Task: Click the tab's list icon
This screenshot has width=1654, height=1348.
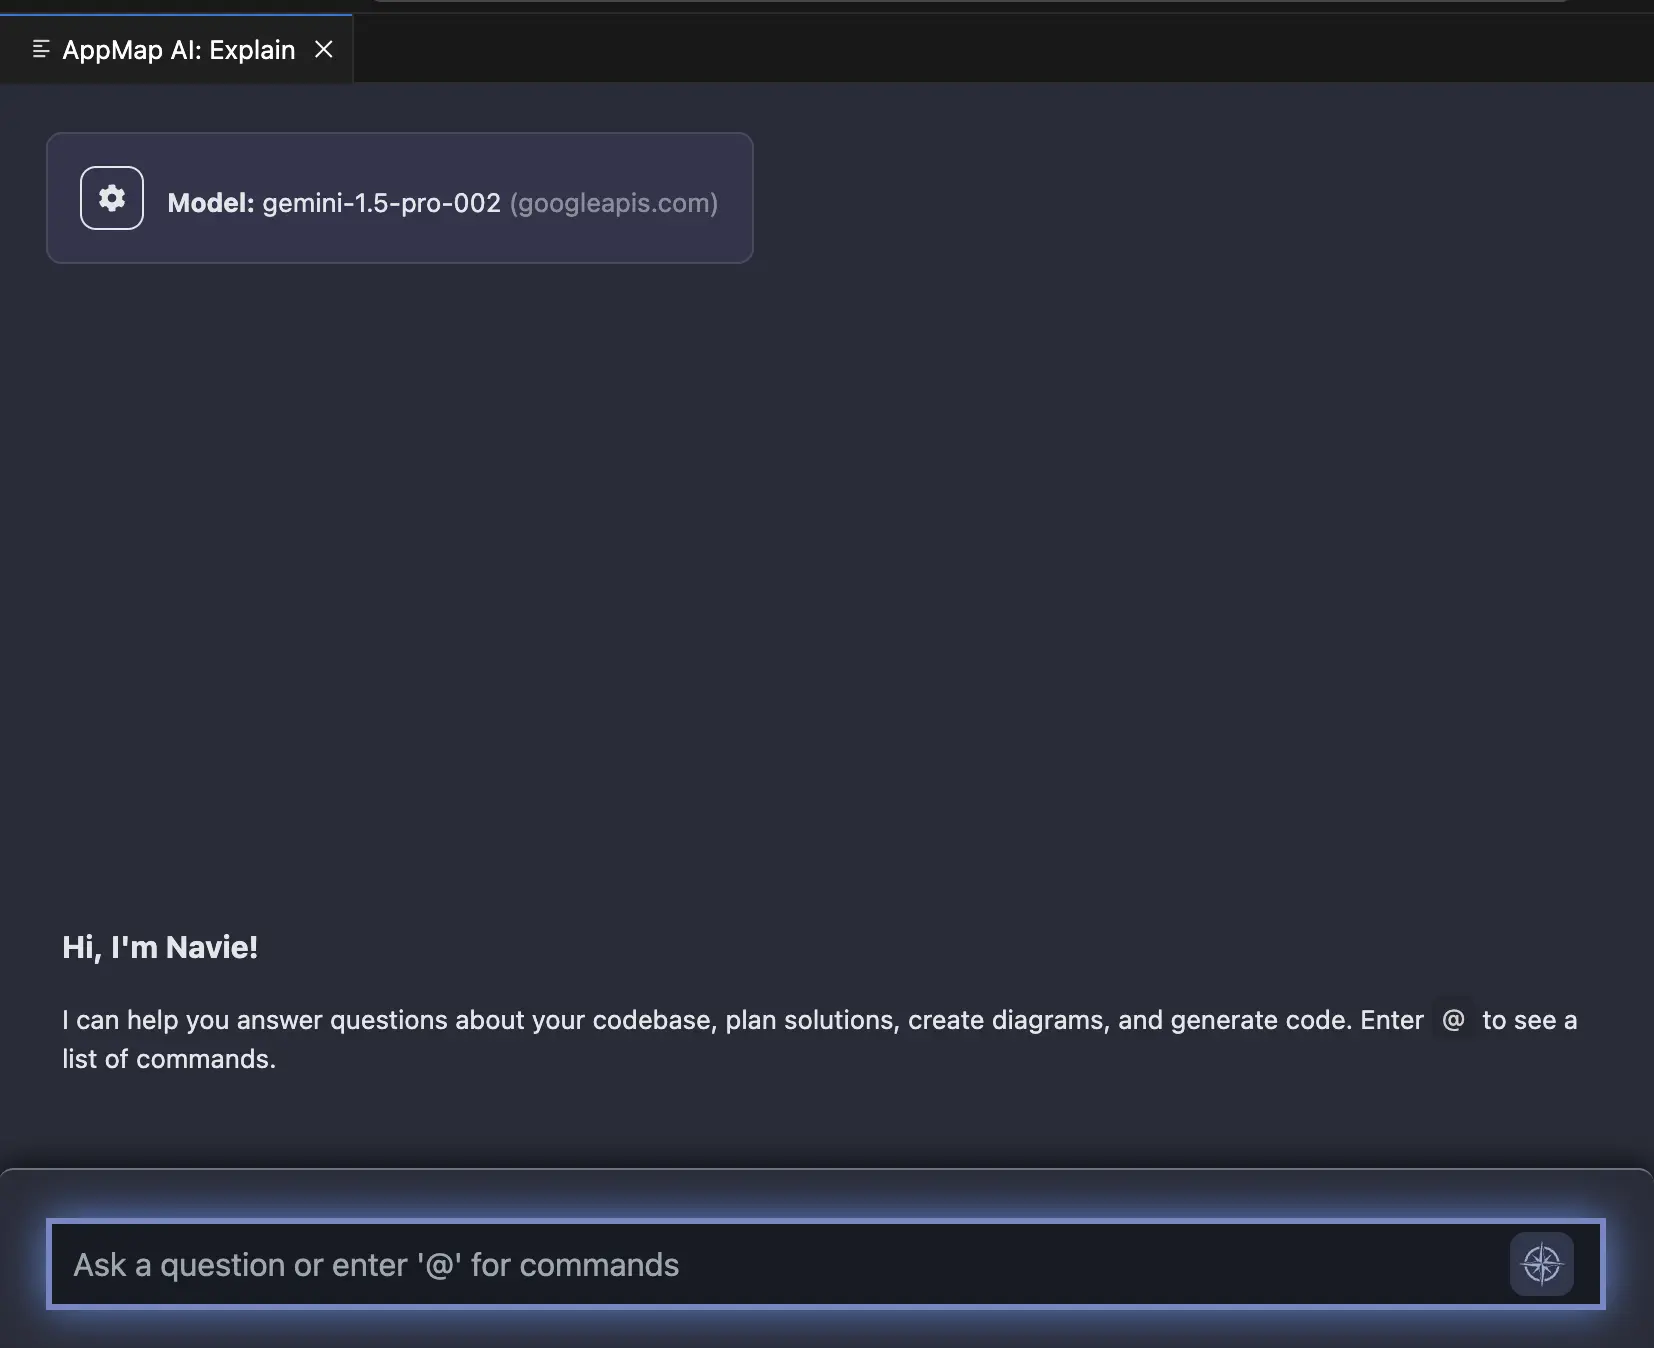Action: point(41,49)
